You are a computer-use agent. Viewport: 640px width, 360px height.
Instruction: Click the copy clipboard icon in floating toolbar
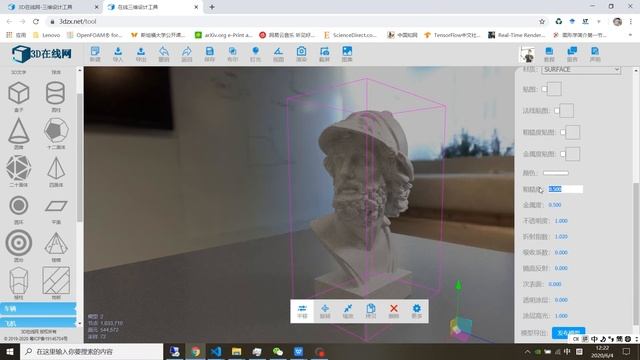(371, 311)
